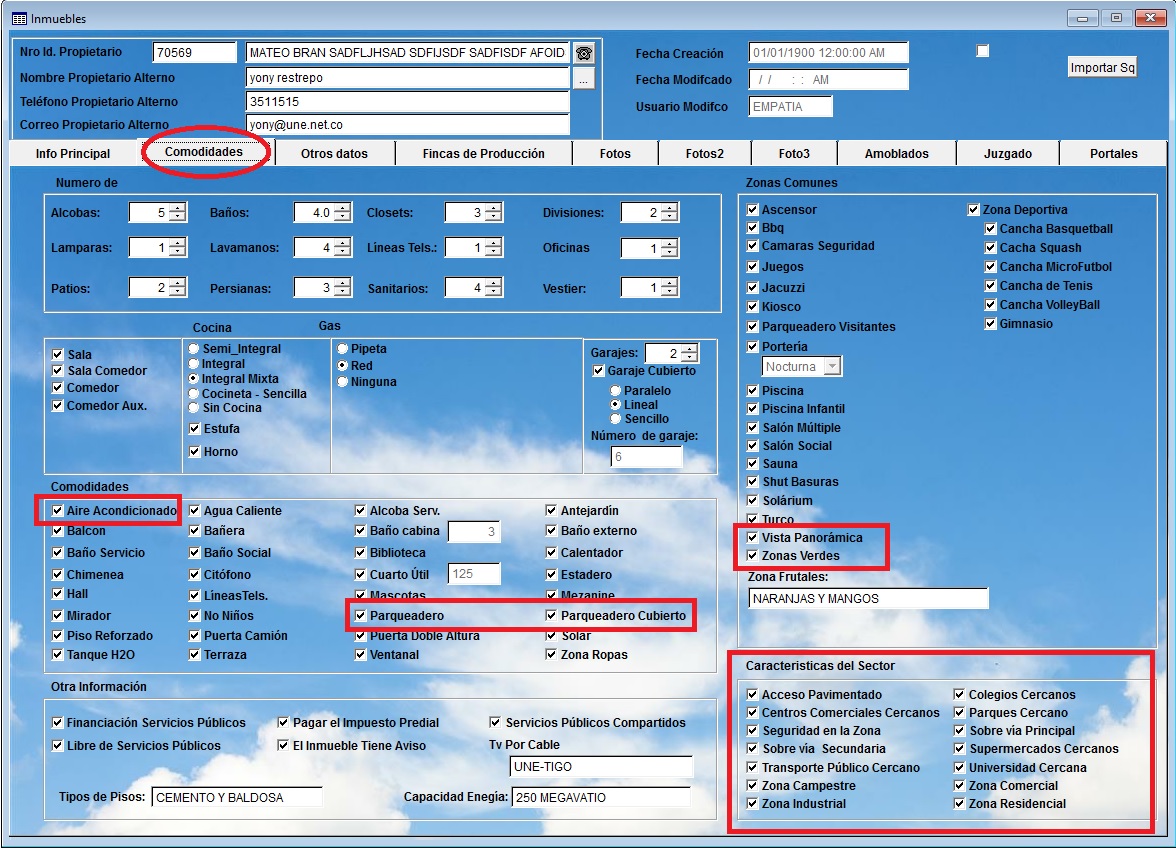Adjust the Garajes spinner arrows

[689, 353]
